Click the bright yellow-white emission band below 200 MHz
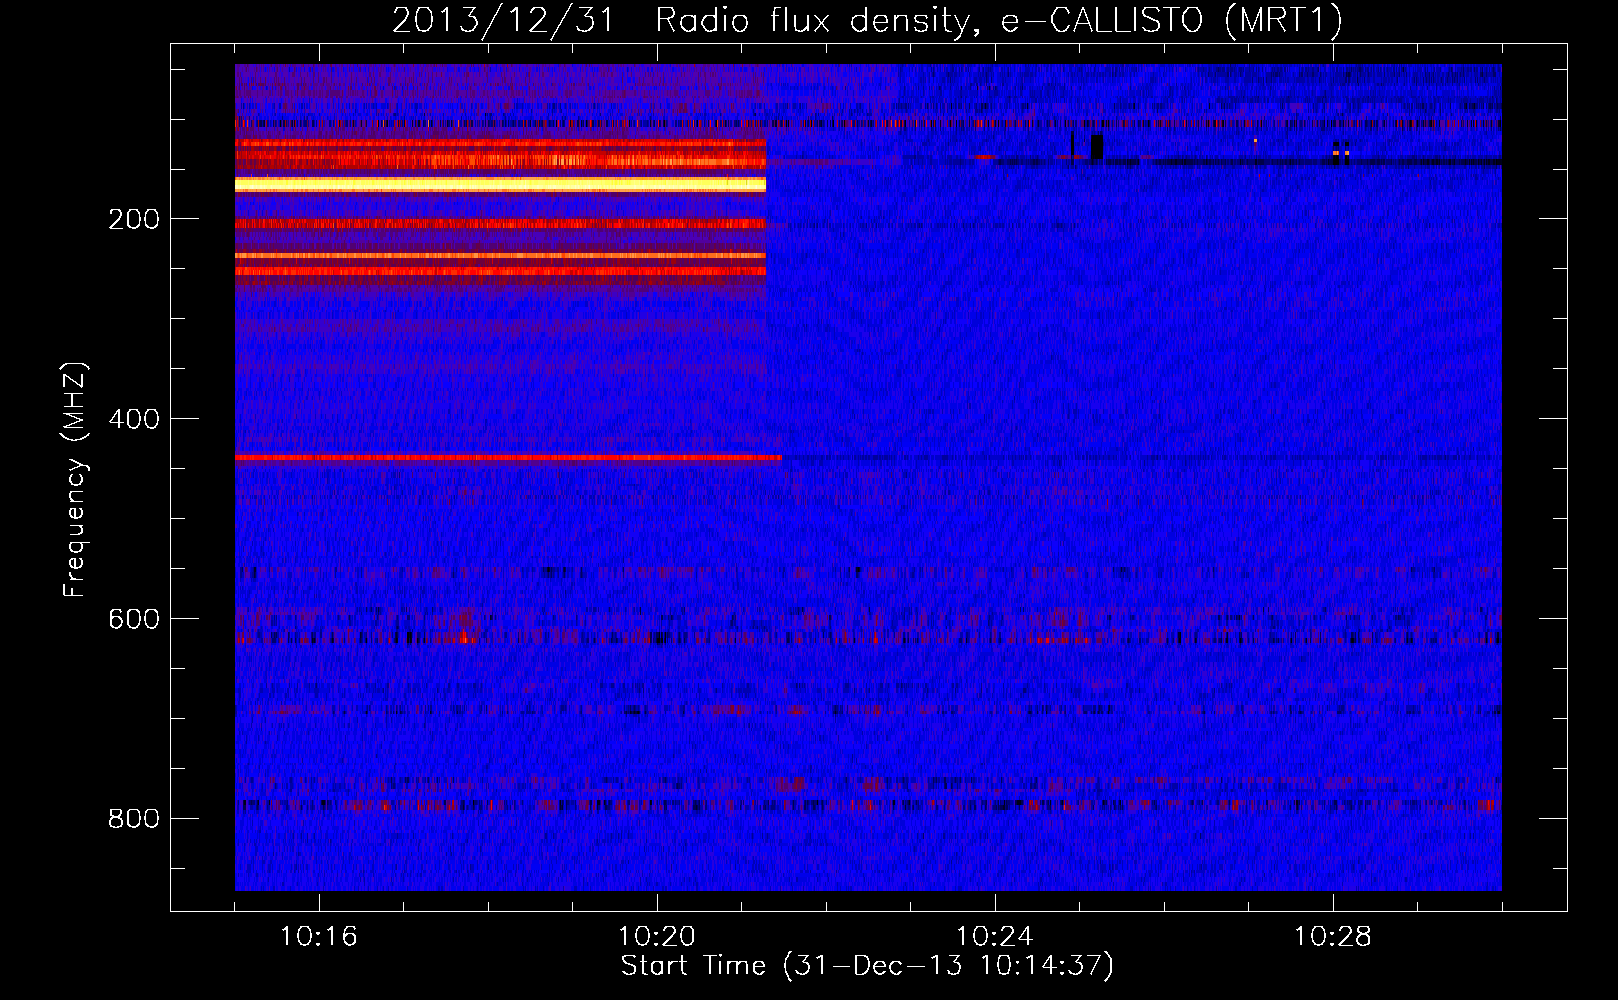1618x1000 pixels. (x=500, y=184)
